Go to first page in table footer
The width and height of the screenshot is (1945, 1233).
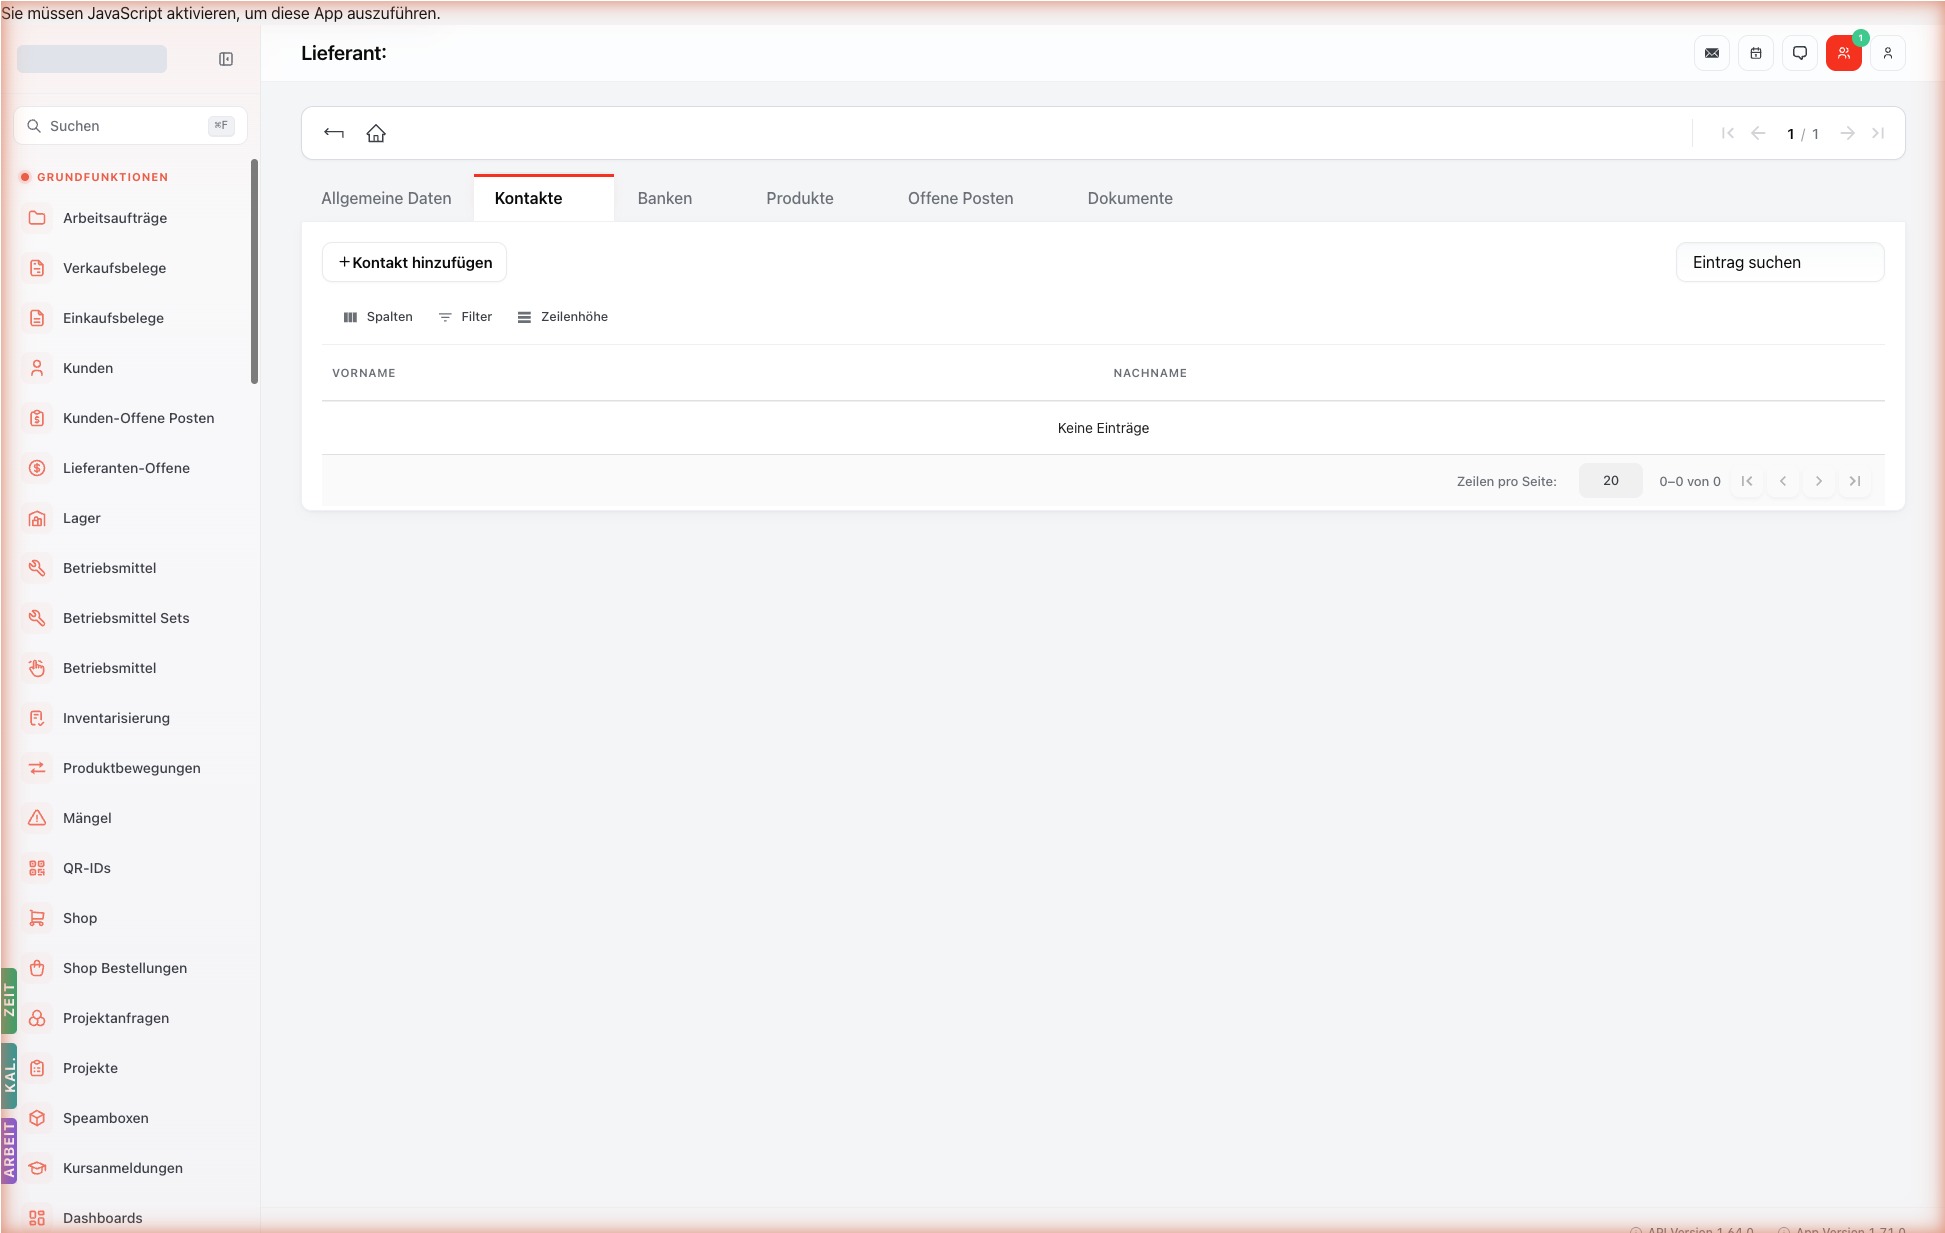1747,481
